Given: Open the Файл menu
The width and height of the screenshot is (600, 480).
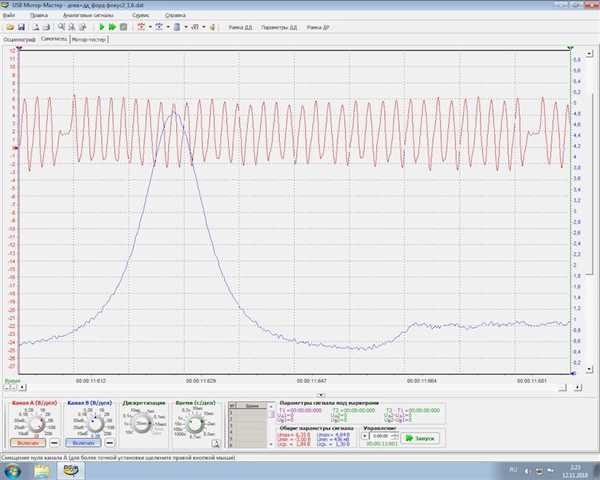Looking at the screenshot, I should (x=9, y=15).
